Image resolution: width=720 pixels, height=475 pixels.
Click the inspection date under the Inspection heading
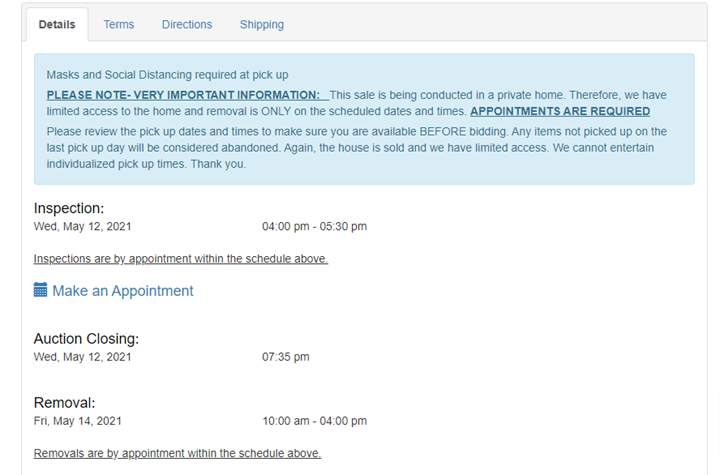[82, 227]
